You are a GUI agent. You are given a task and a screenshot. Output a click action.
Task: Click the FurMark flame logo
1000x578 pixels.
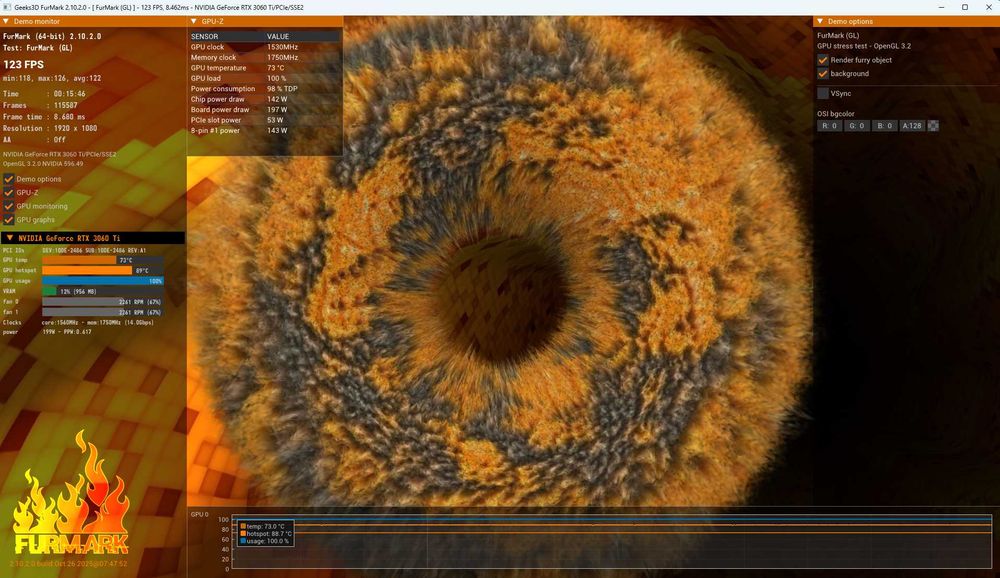pos(70,493)
